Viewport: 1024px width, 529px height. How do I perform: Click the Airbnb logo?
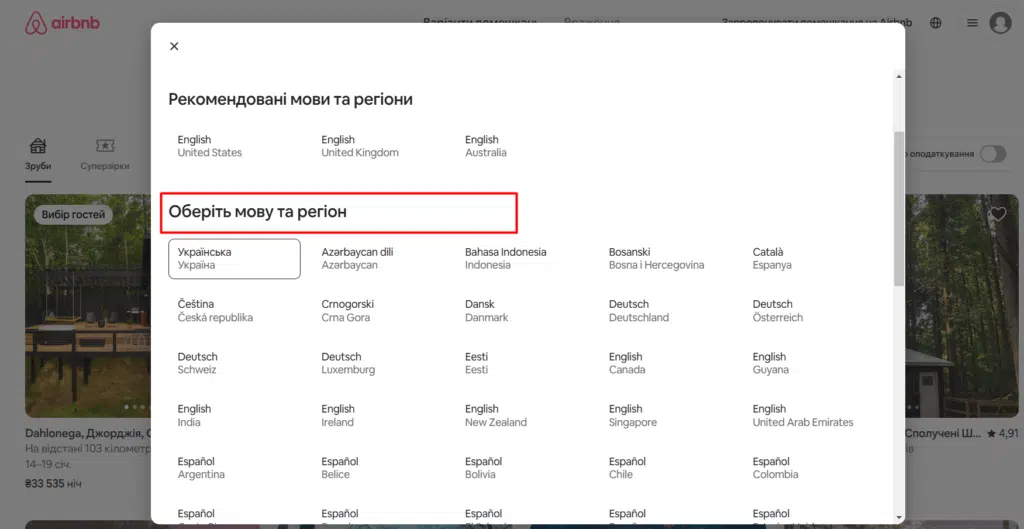pyautogui.click(x=50, y=23)
